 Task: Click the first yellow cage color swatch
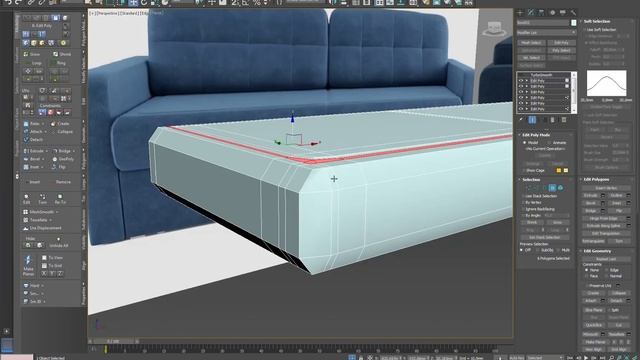click(x=559, y=170)
